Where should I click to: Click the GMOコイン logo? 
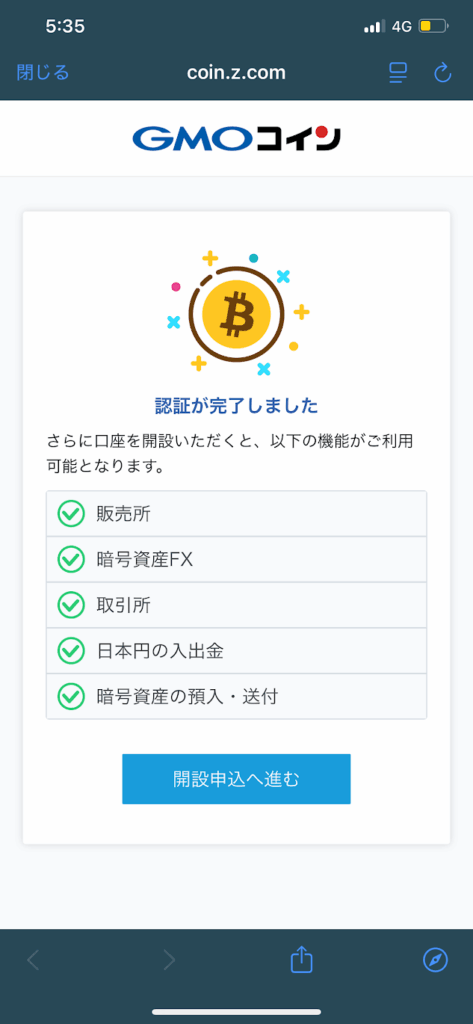coord(236,138)
